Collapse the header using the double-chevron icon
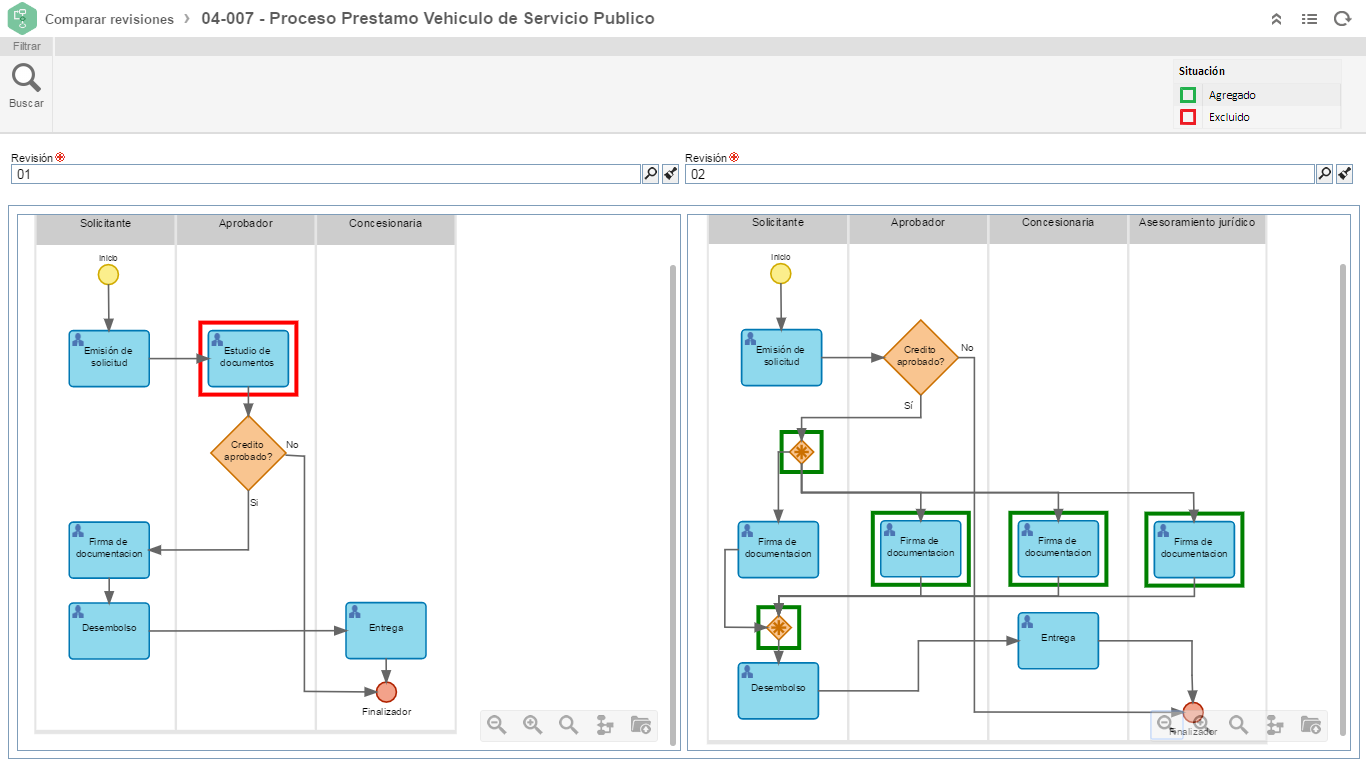 click(1276, 18)
